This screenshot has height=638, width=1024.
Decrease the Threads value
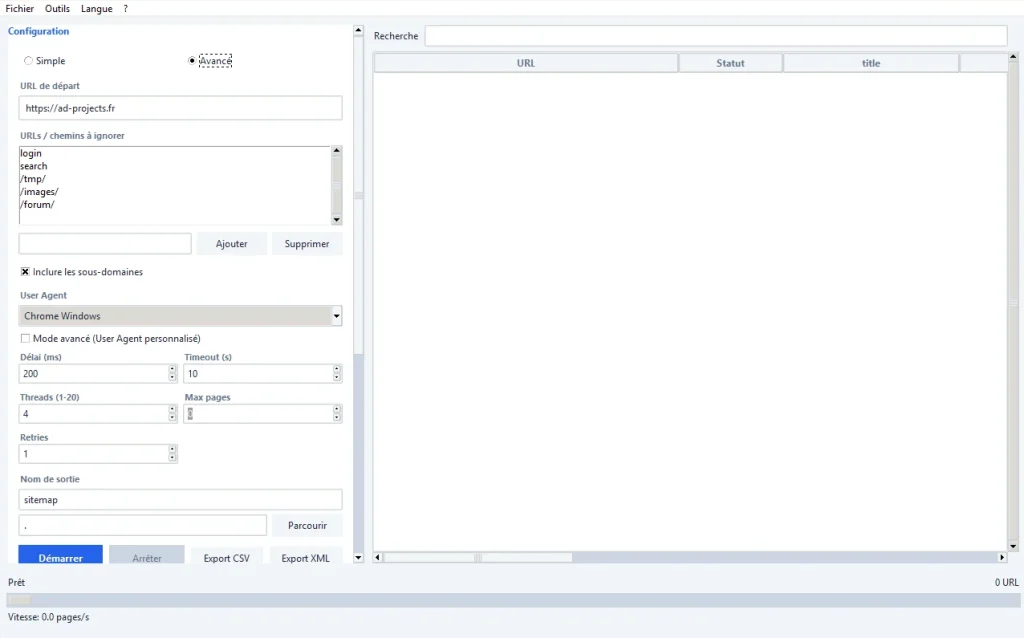click(x=172, y=417)
